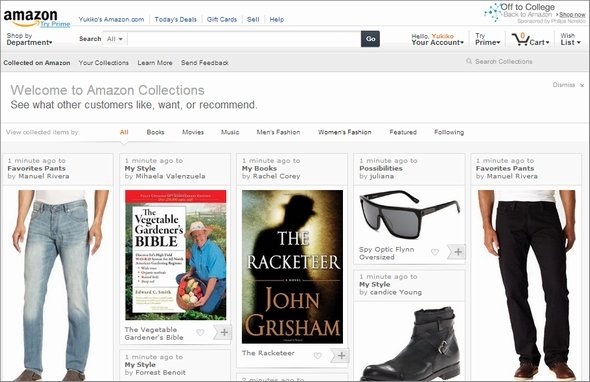590x382 pixels.
Task: Add Vegetable Gardener's Bible with plus icon
Action: [x=224, y=332]
